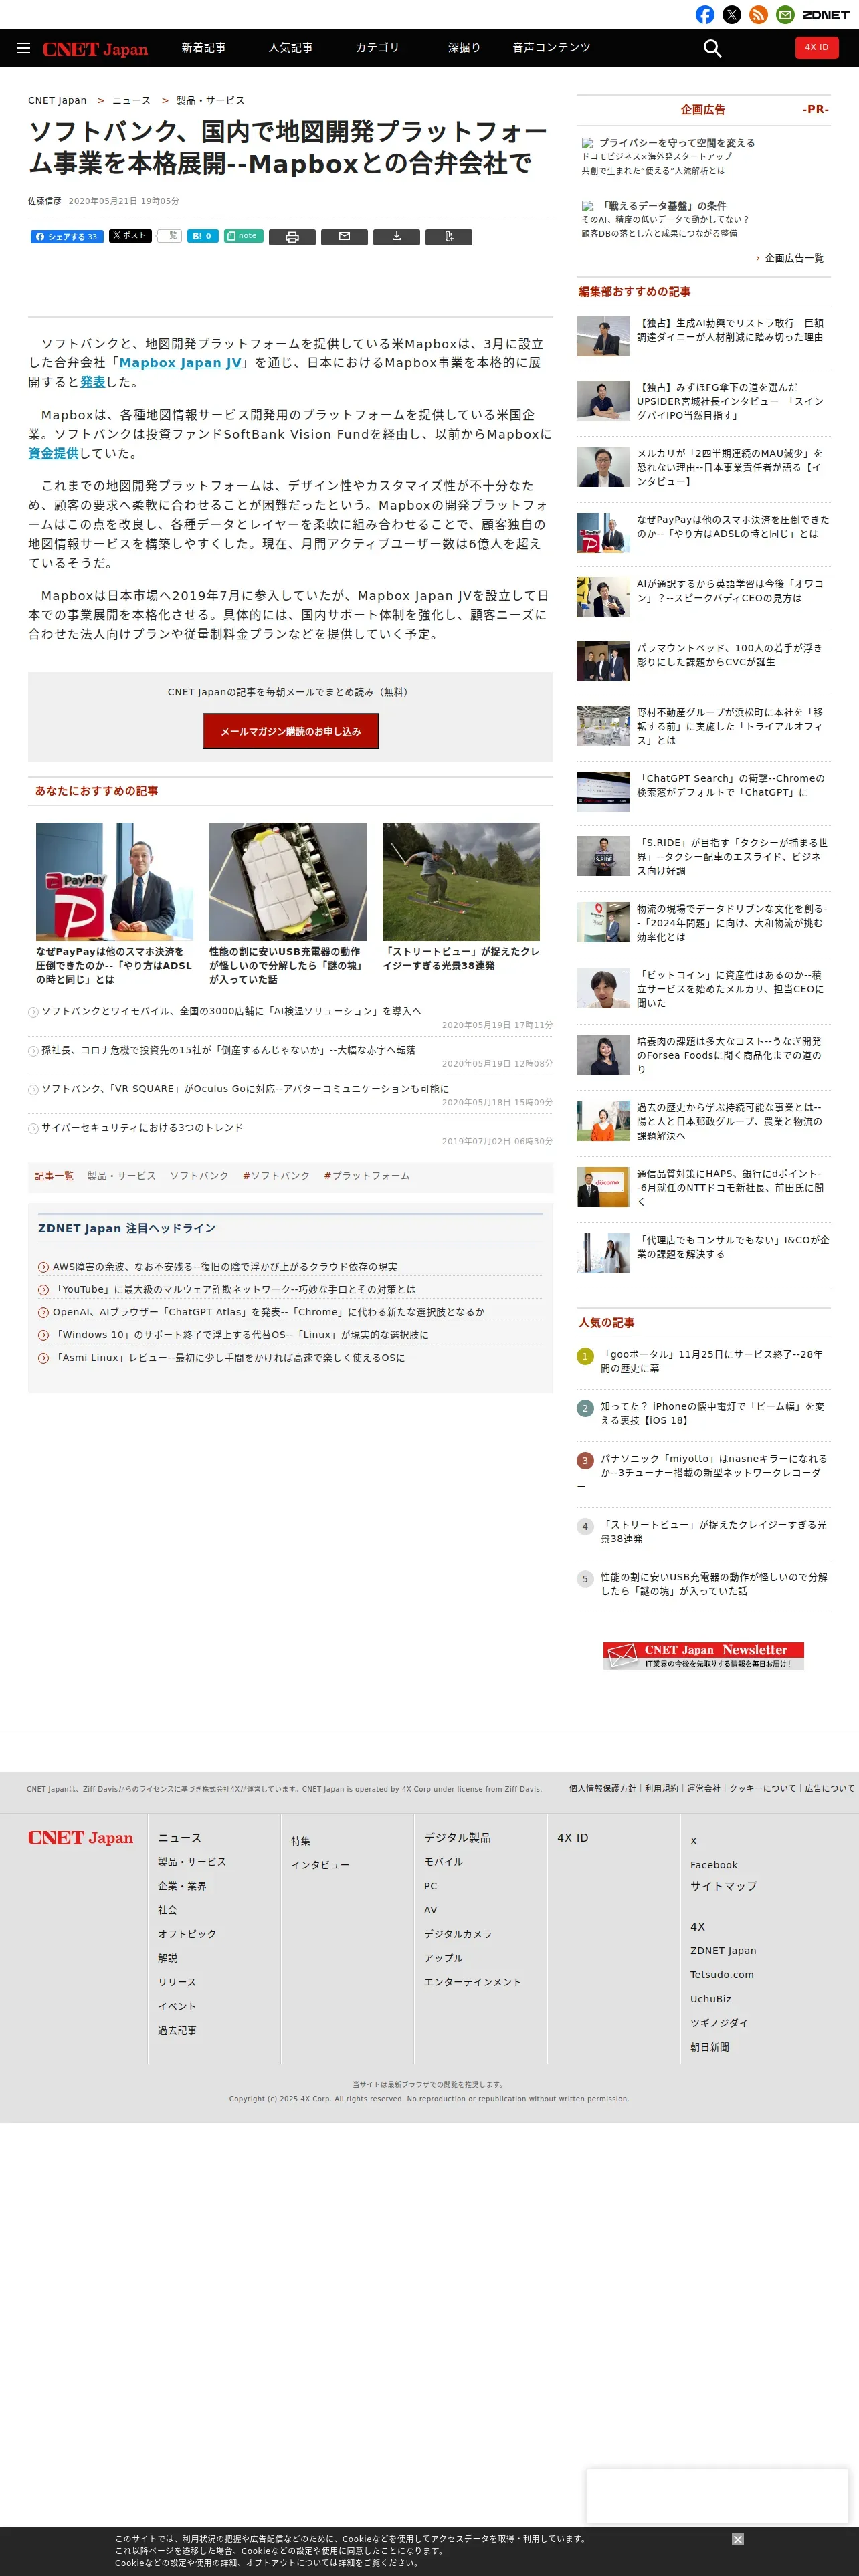Image resolution: width=859 pixels, height=2576 pixels.
Task: Click メールマガジン購読のお申し込み button
Action: [291, 731]
